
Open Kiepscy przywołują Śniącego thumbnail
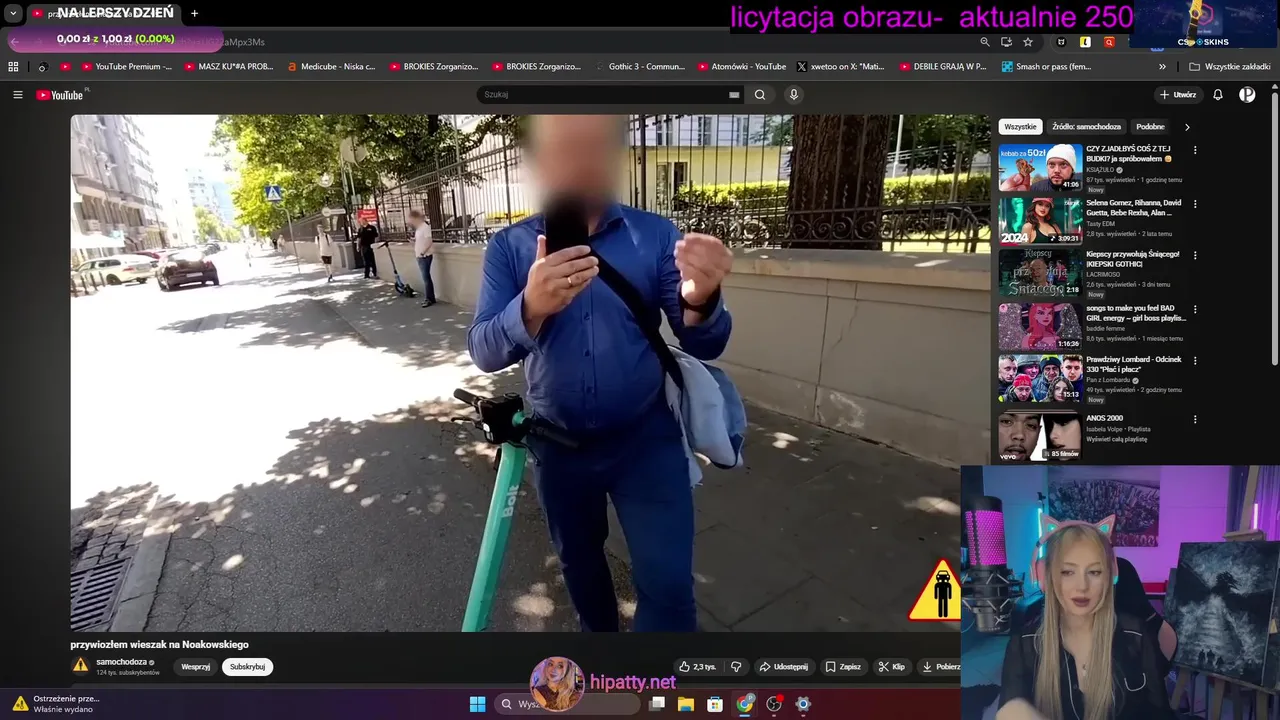pyautogui.click(x=1040, y=272)
